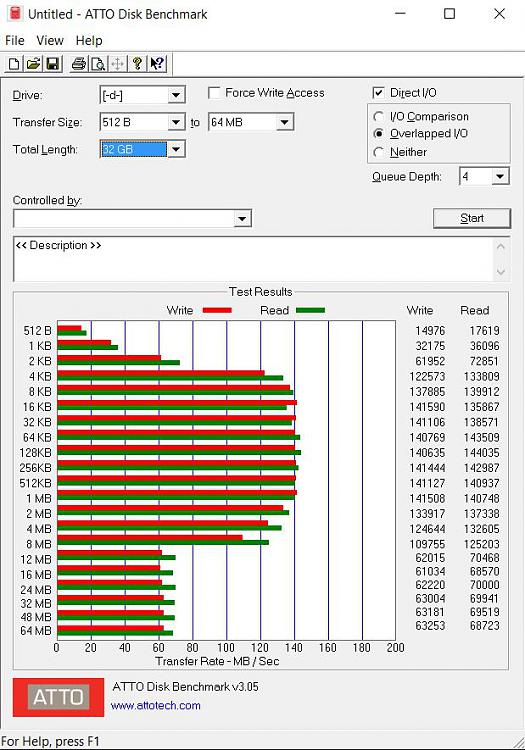Click the 12 MB row label
Screen dimensions: 525x750
pos(36,560)
